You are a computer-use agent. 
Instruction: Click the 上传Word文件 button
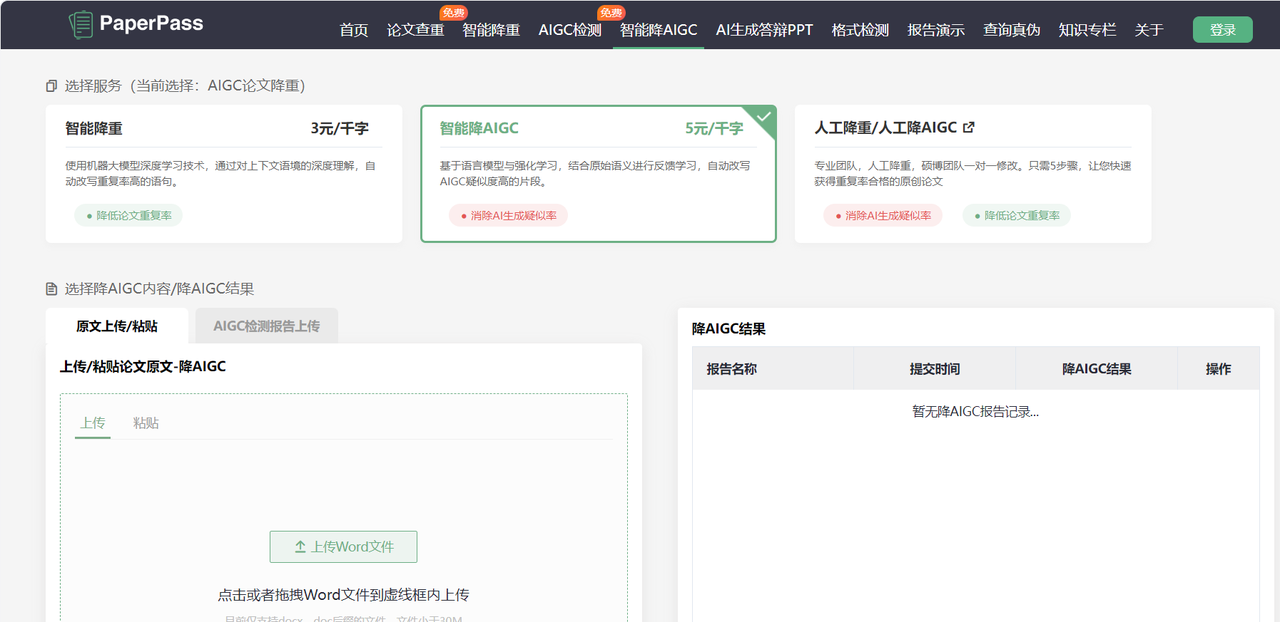tap(343, 547)
